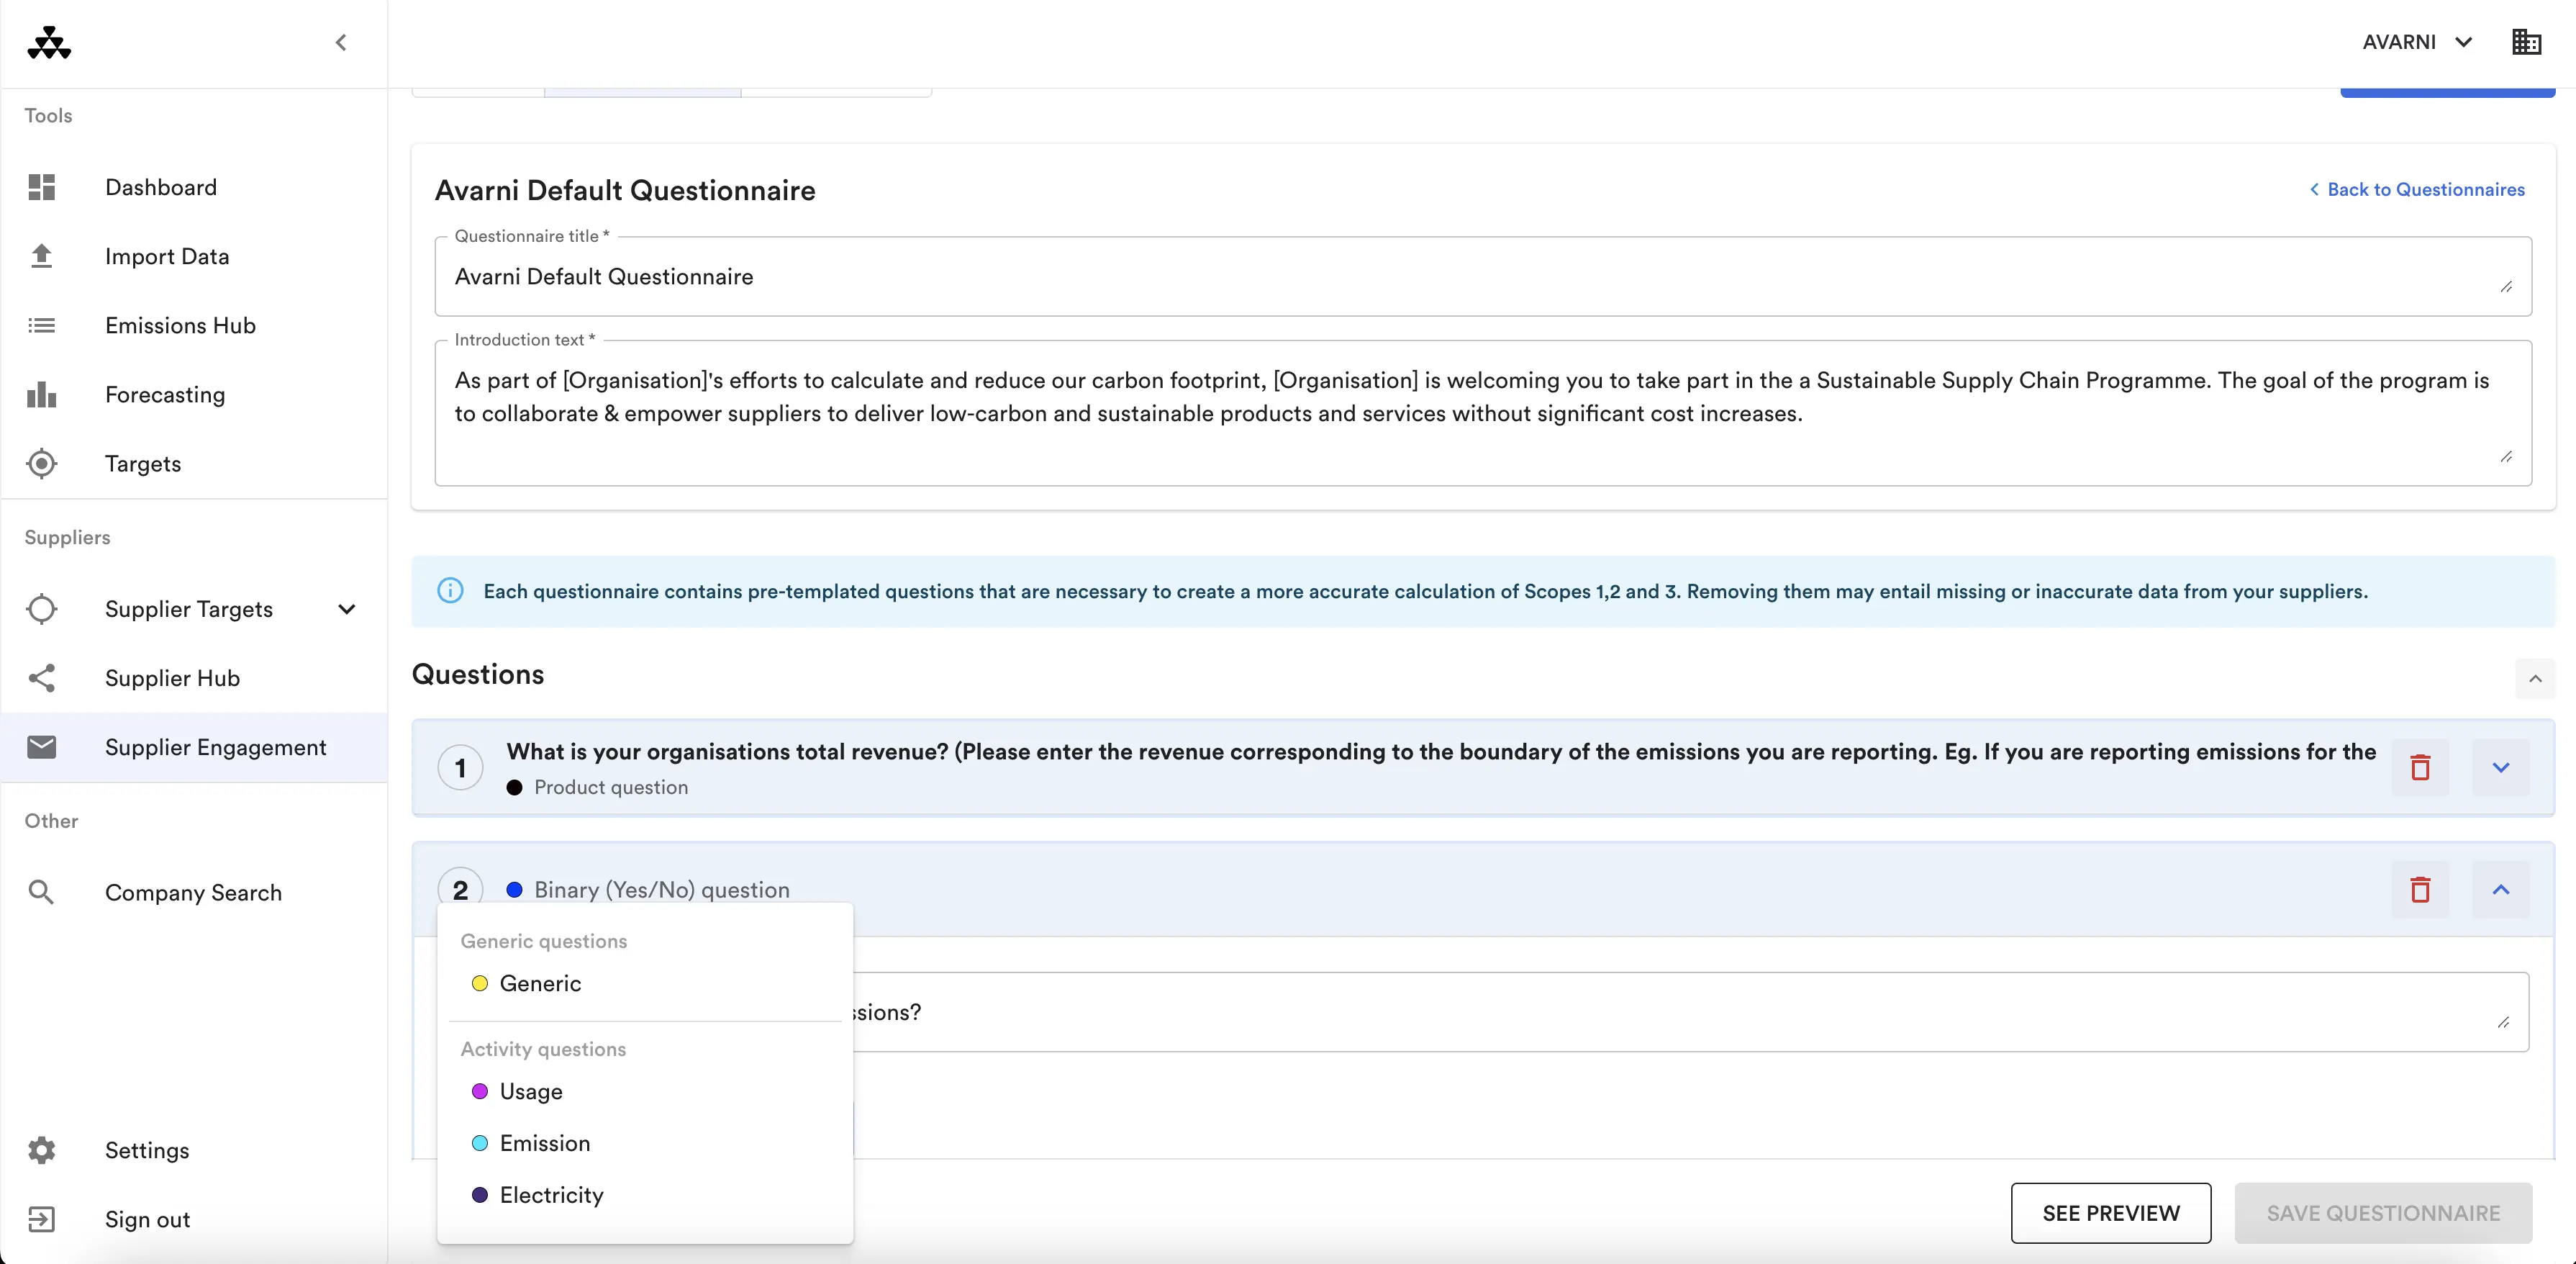Click the 'Questions' section heading

tap(478, 674)
